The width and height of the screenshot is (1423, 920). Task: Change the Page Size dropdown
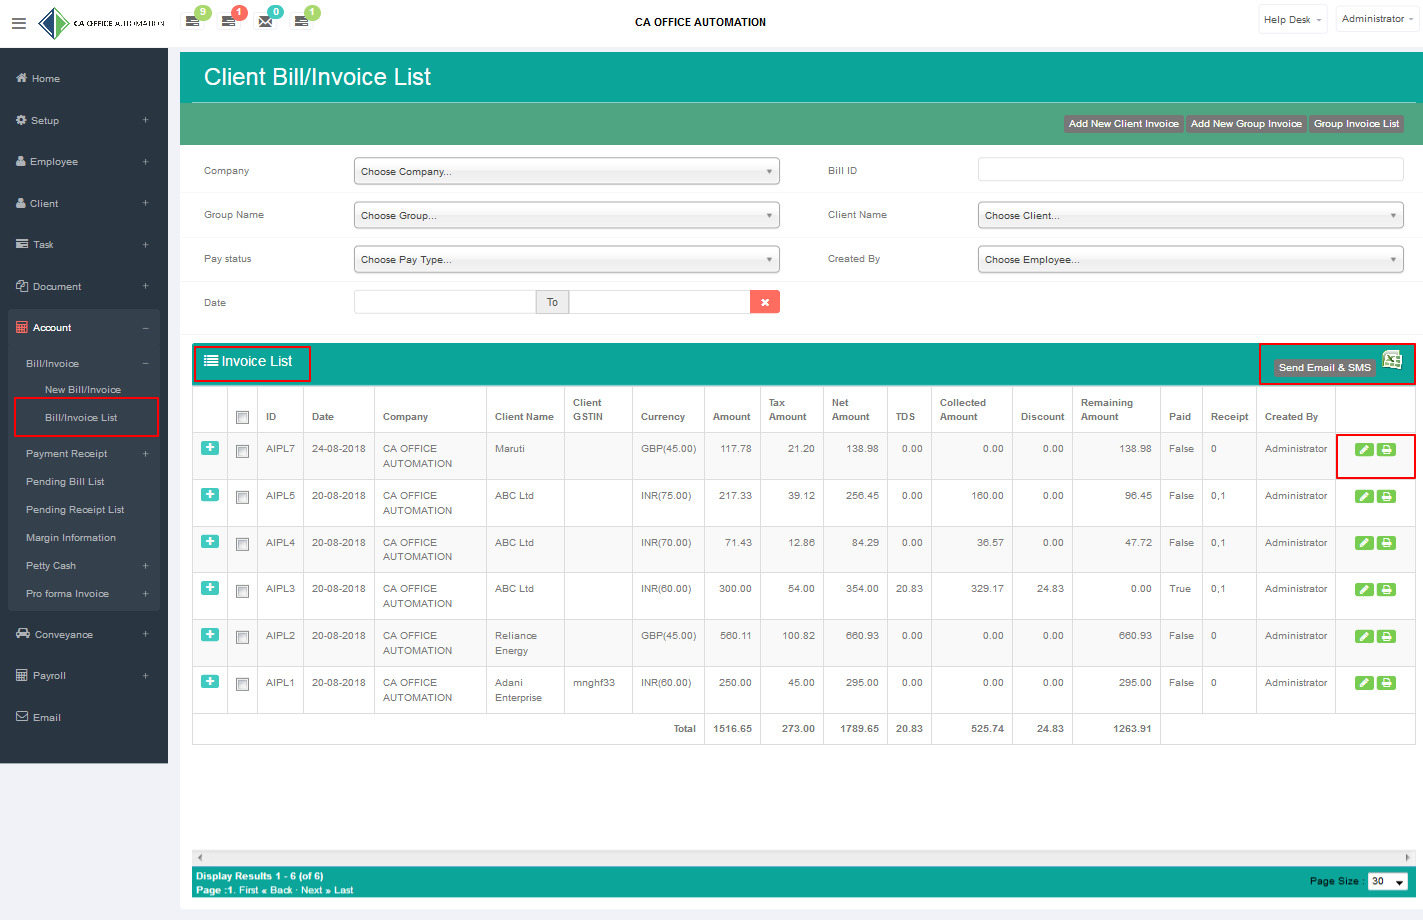point(1388,881)
